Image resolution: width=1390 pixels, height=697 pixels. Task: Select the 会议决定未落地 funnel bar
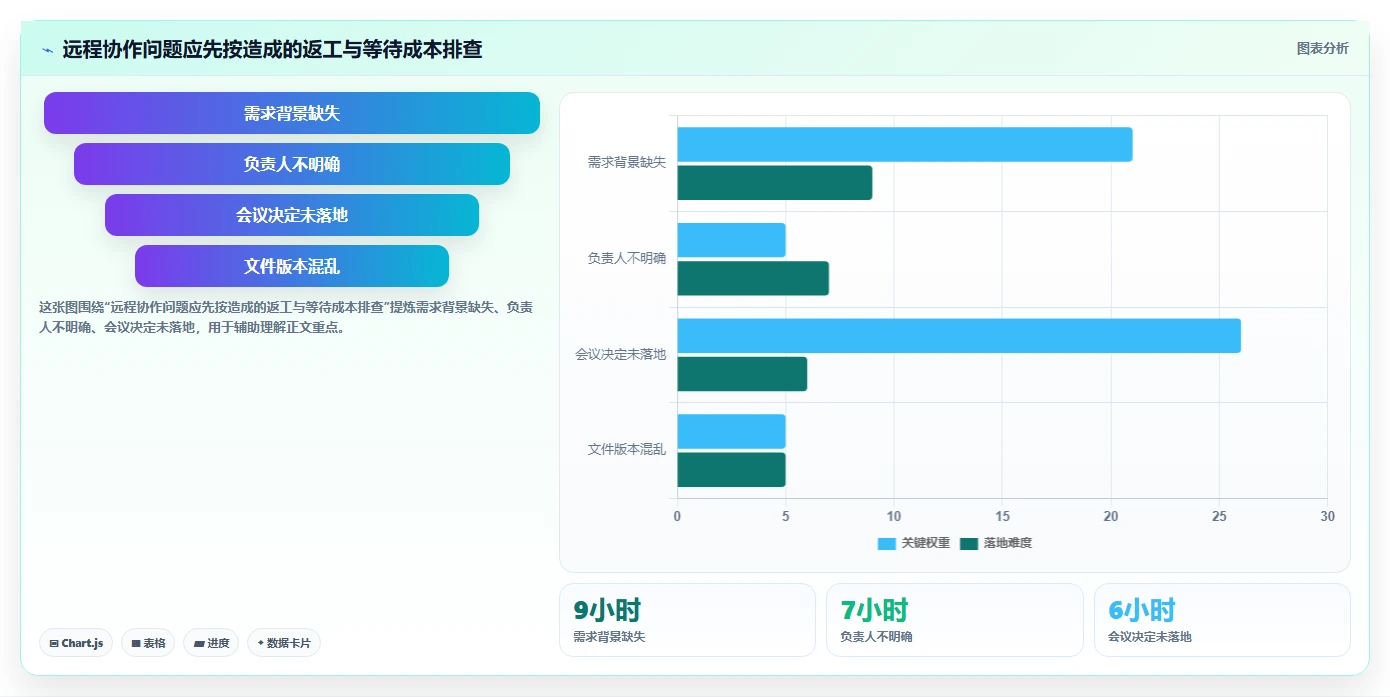[292, 215]
